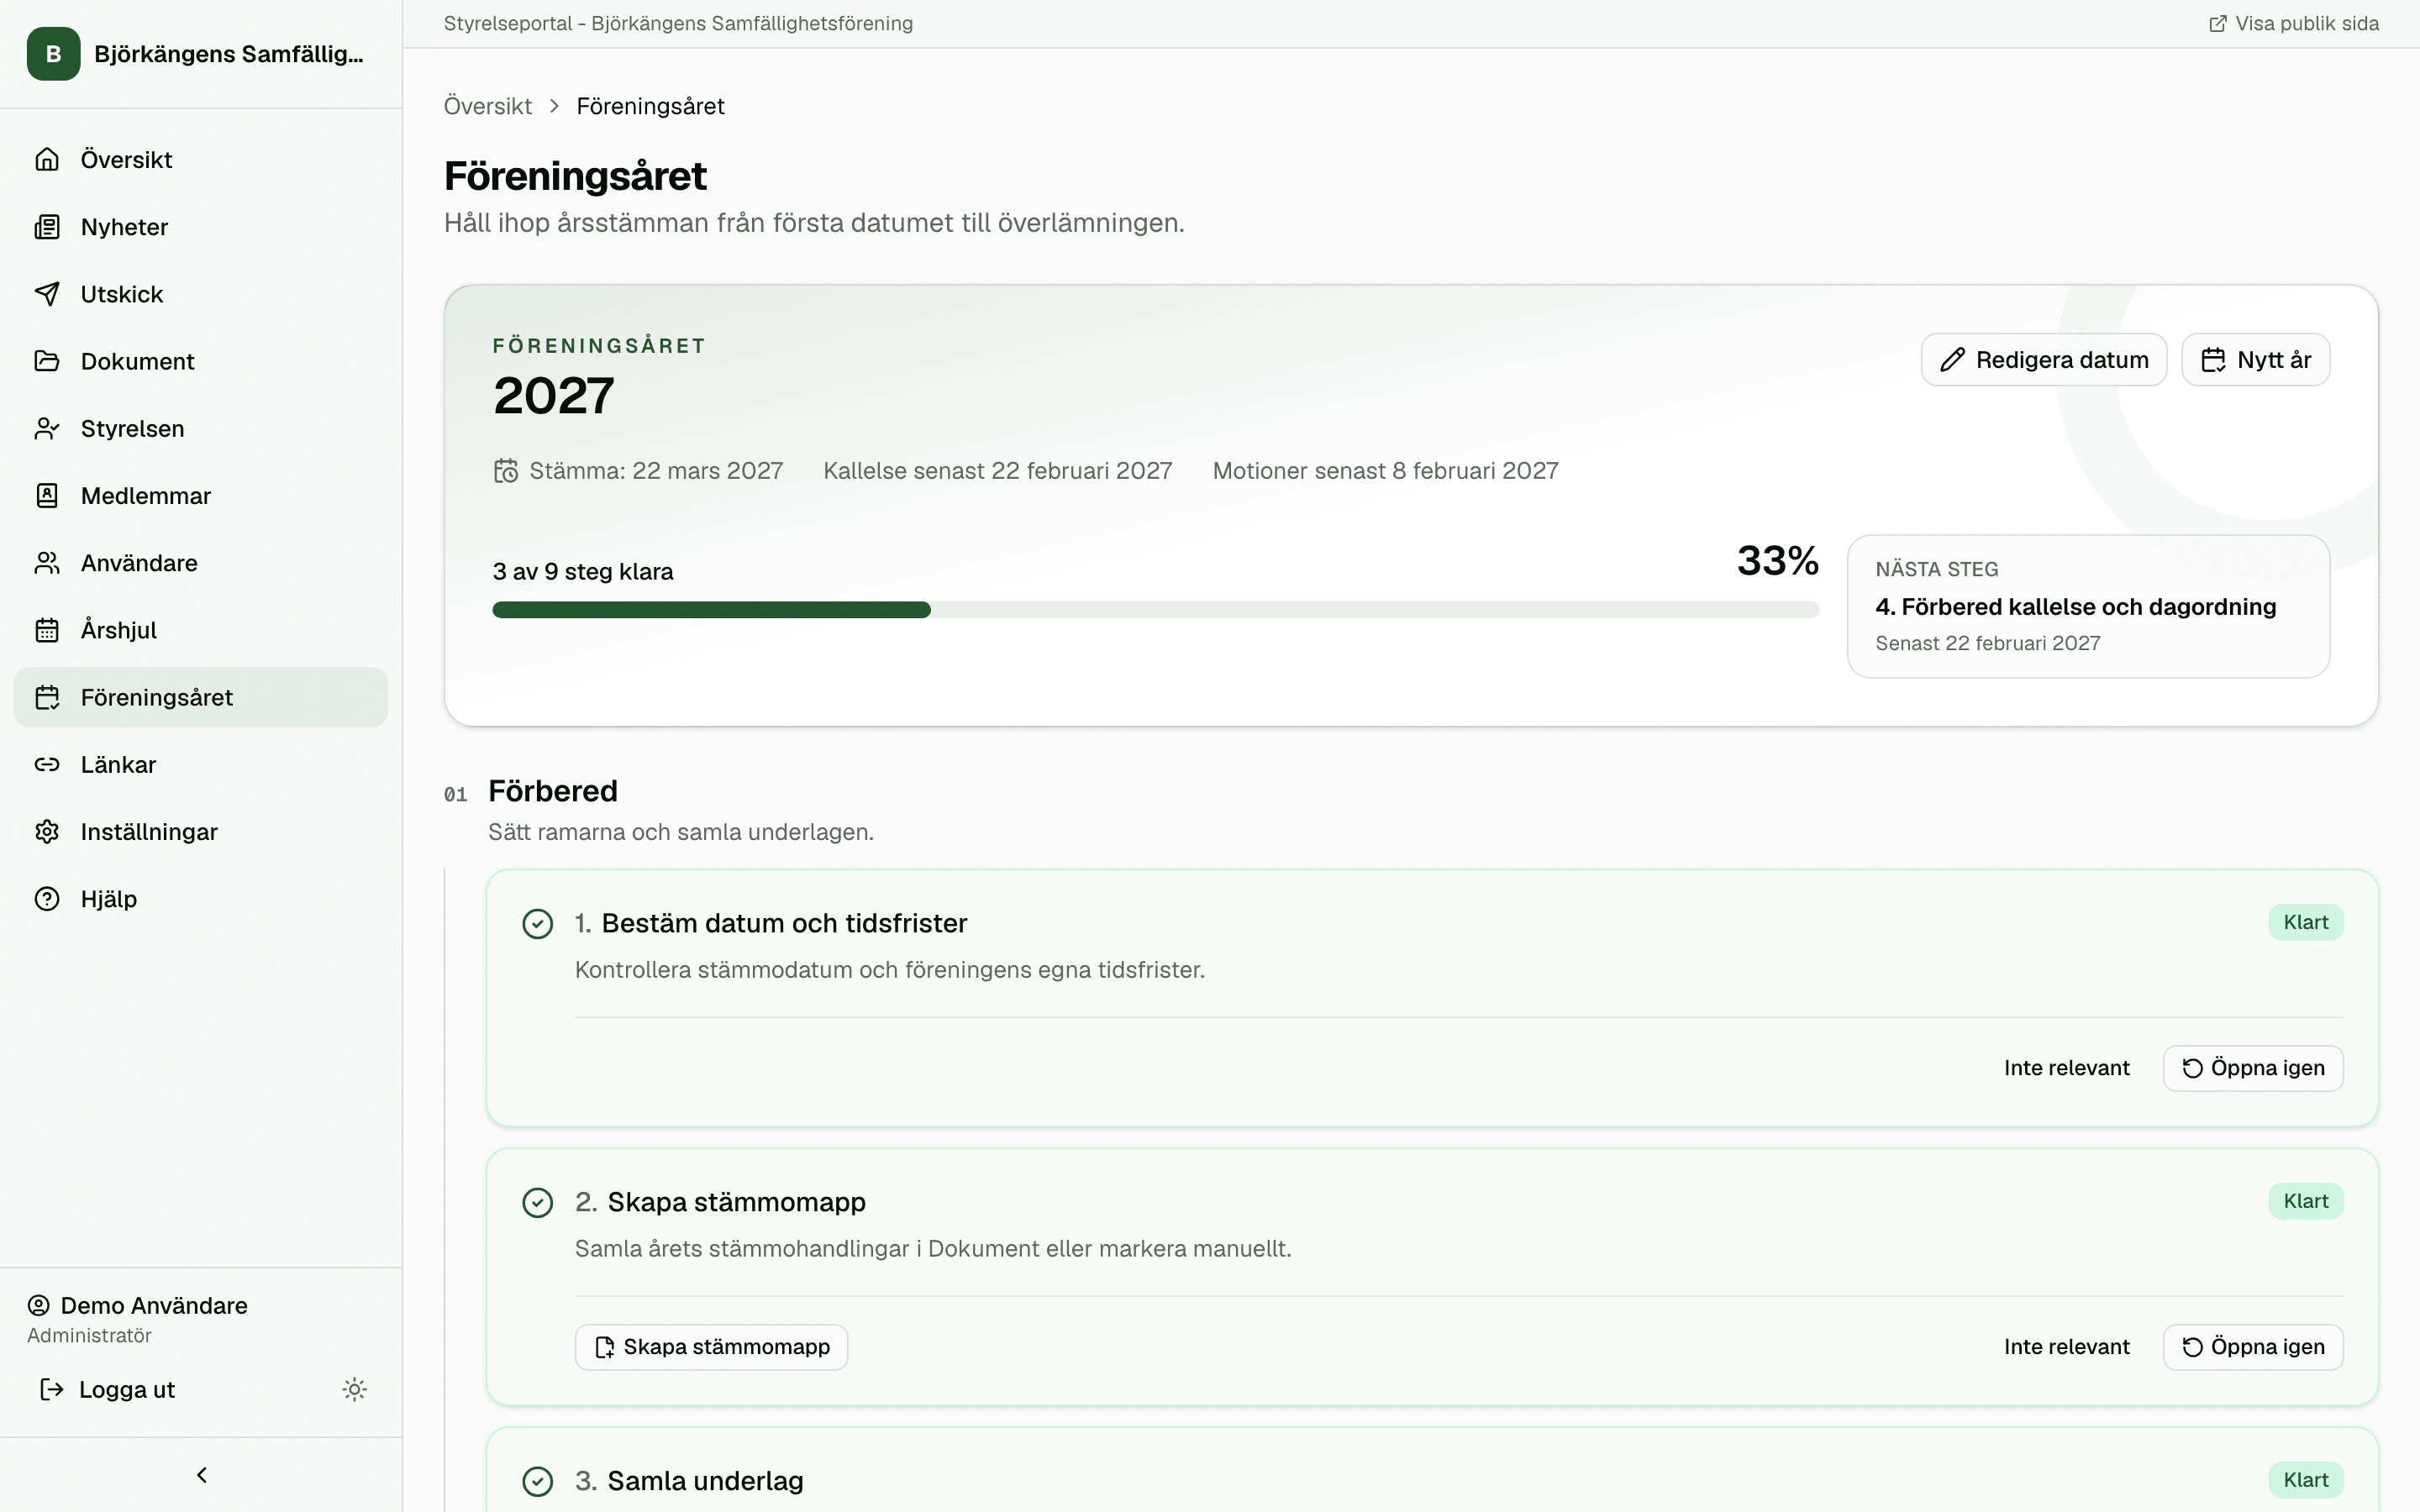The image size is (2420, 1512).
Task: Toggle the light/dark theme sun icon
Action: [354, 1389]
